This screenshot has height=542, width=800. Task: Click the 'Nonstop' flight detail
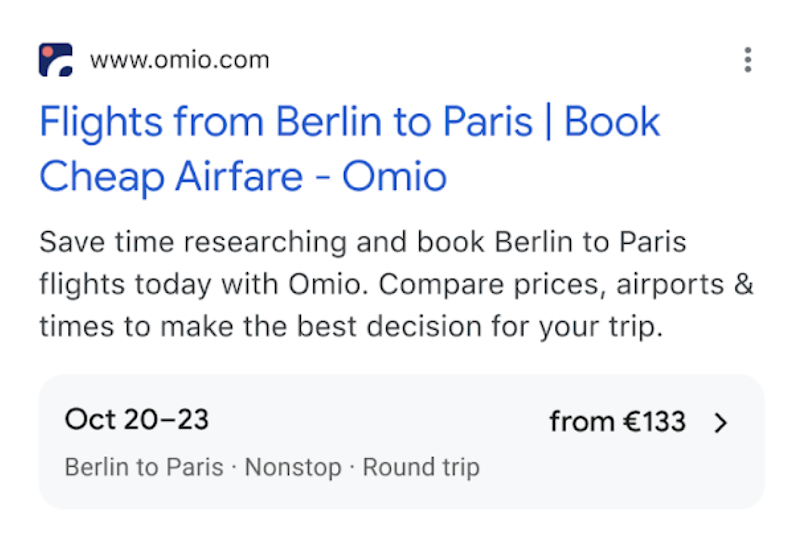(293, 467)
